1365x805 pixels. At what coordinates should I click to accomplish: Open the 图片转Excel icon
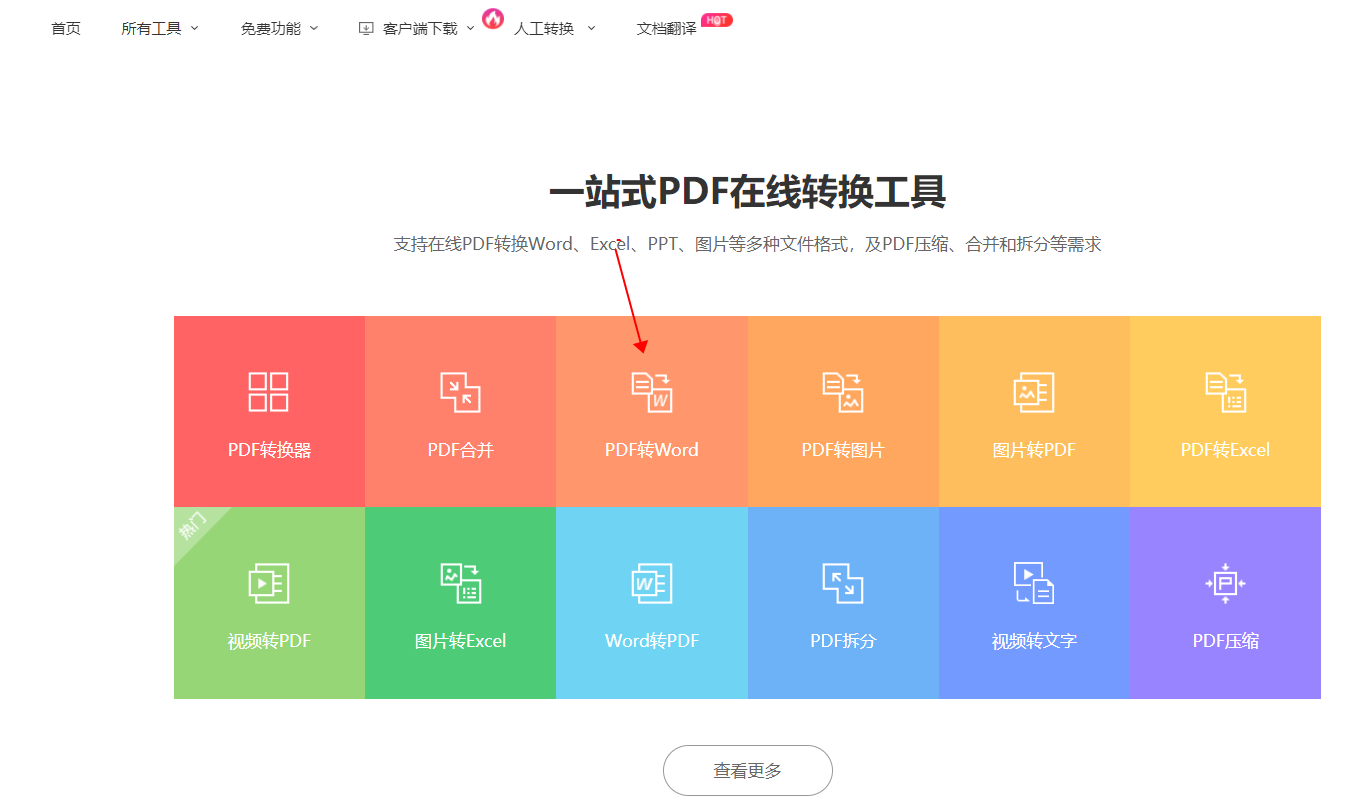pos(461,583)
